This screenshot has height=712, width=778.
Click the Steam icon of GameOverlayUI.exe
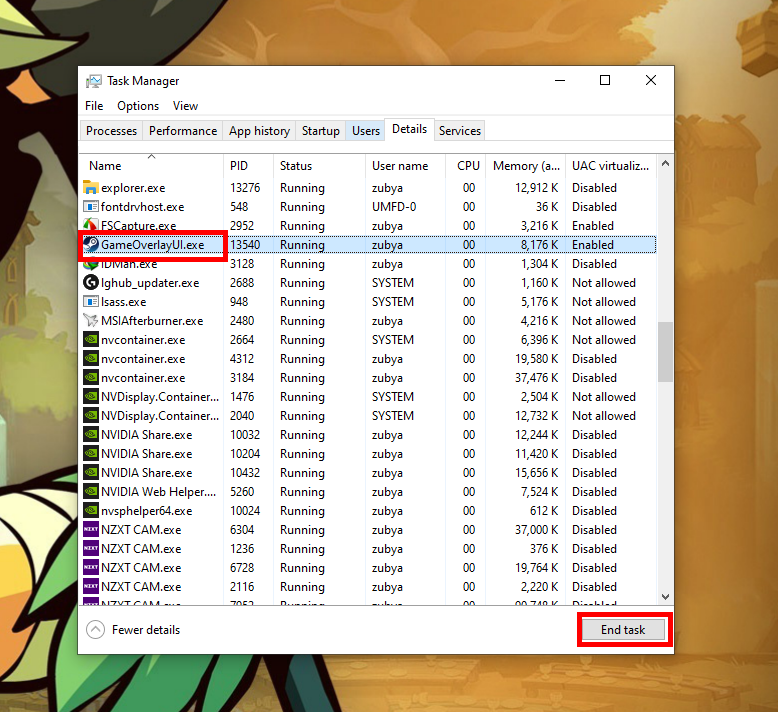click(x=91, y=244)
